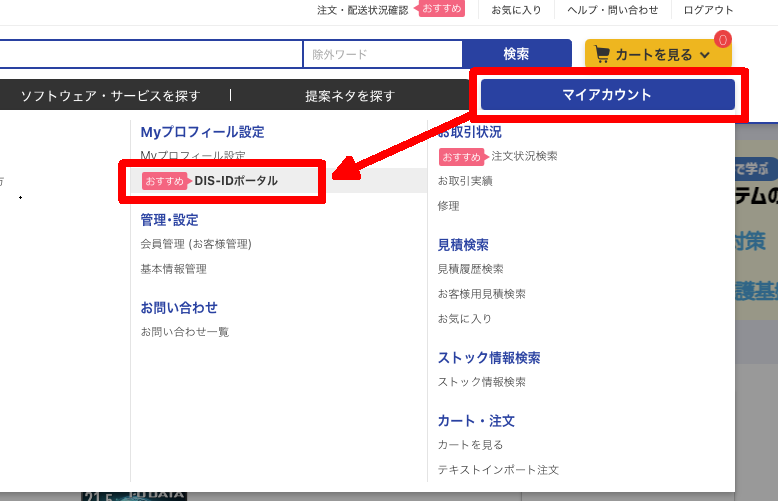Click the 検索 button
The image size is (778, 501).
(x=517, y=54)
